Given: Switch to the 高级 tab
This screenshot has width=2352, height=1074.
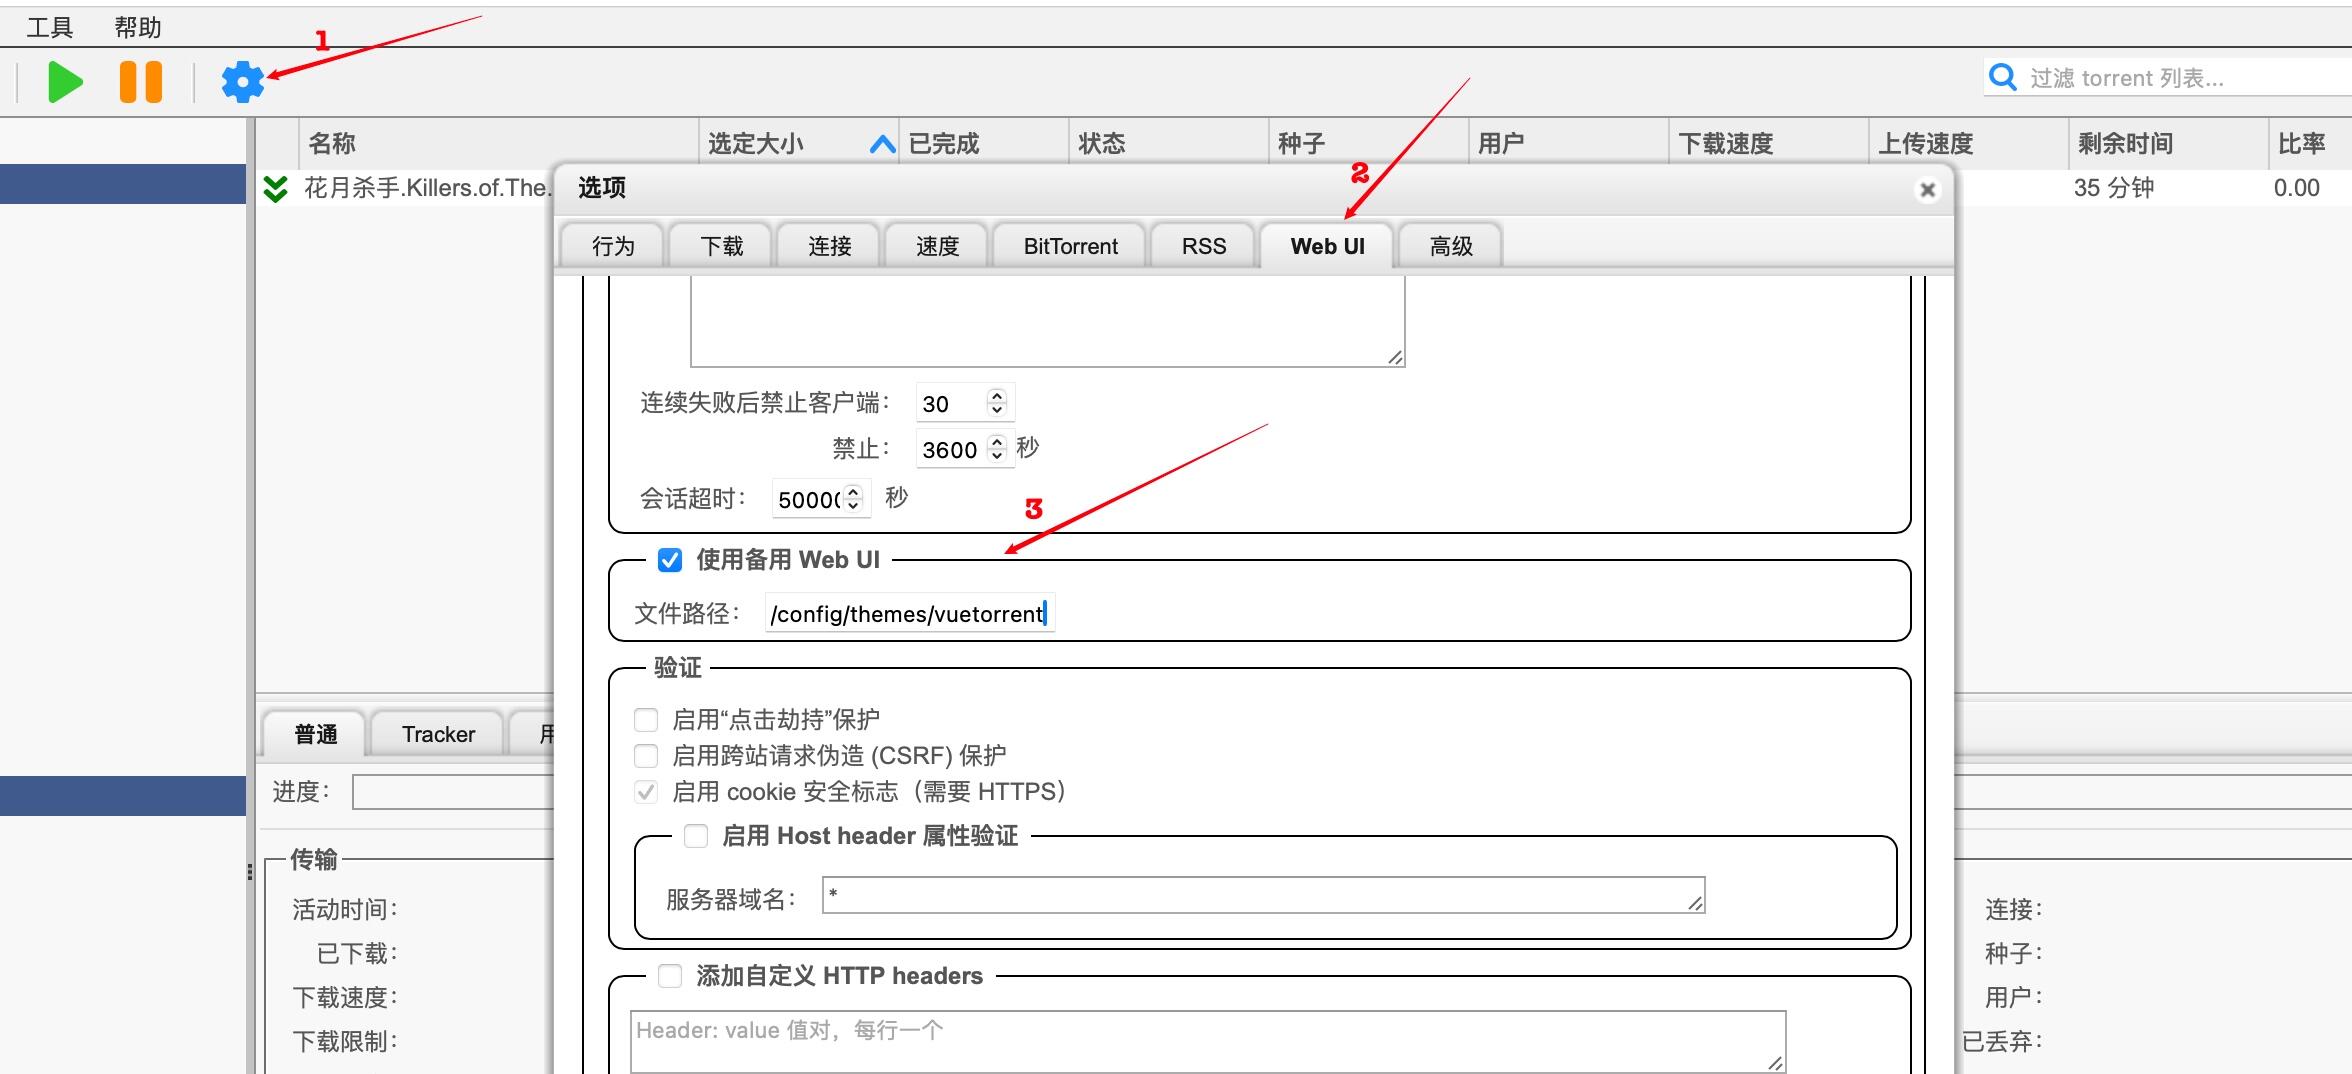Looking at the screenshot, I should point(1451,246).
